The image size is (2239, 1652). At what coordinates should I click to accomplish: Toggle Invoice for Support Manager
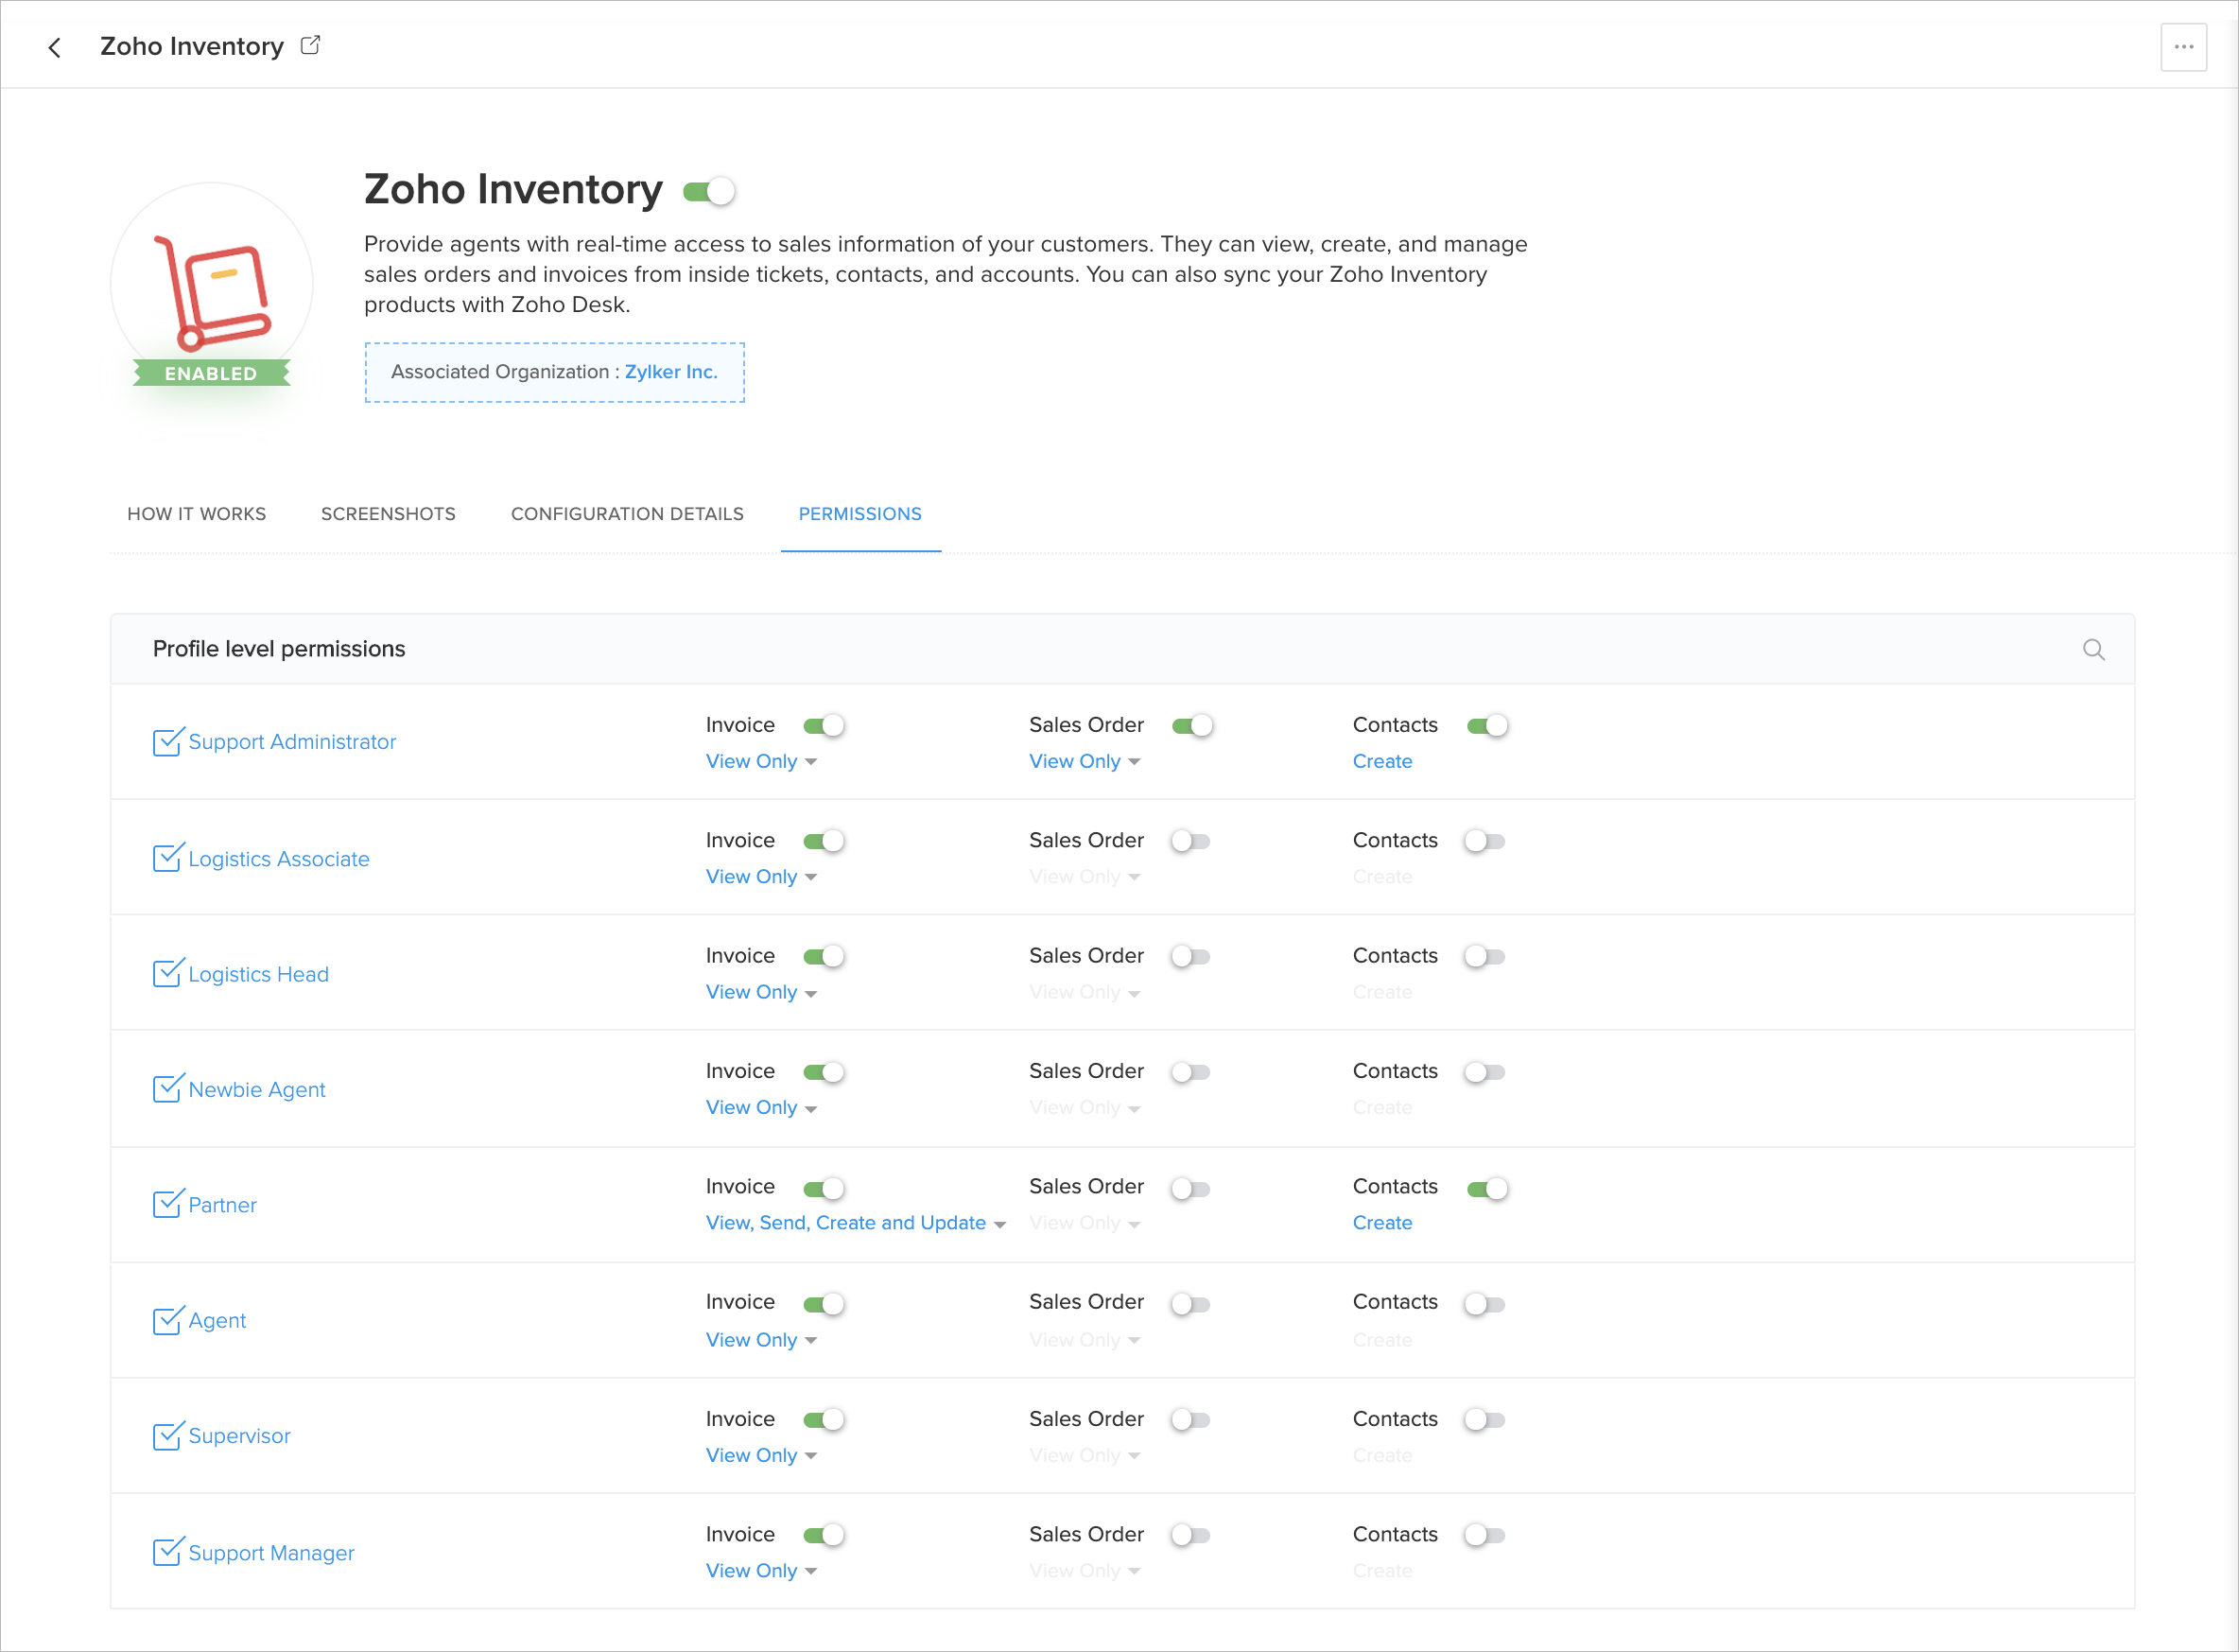pos(824,1535)
